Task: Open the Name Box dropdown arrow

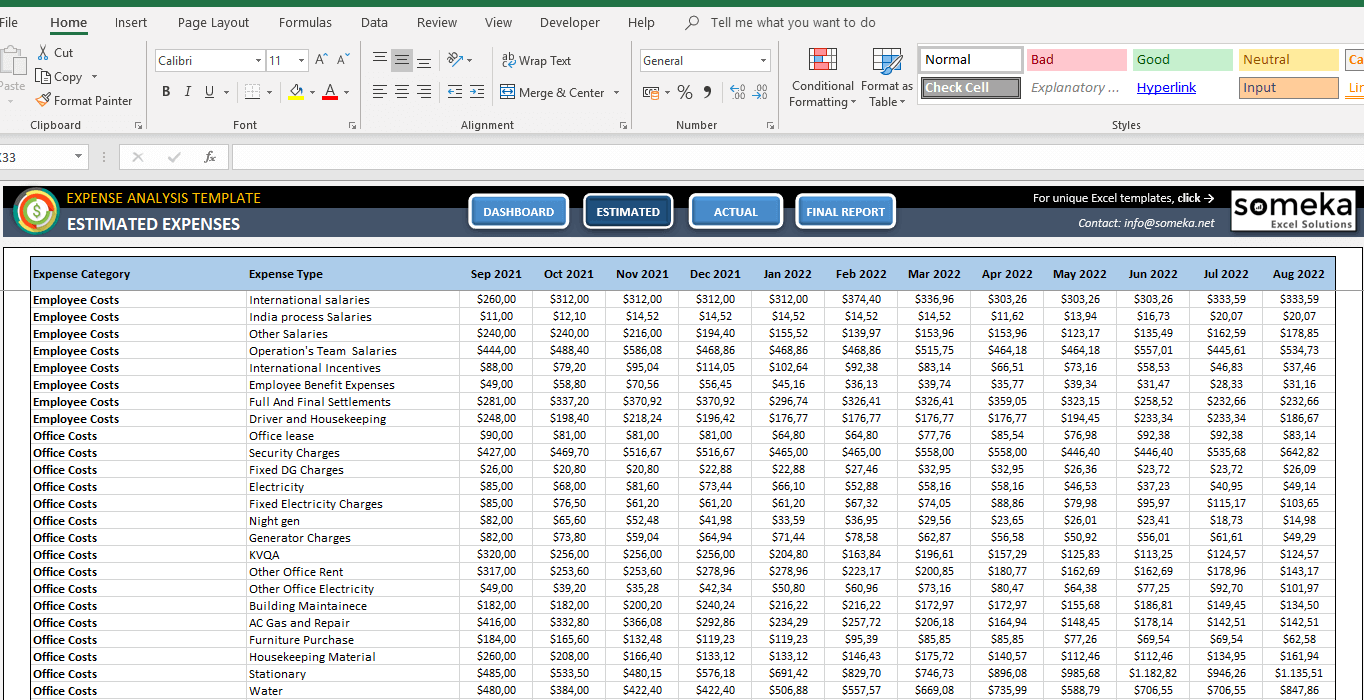Action: [78, 157]
